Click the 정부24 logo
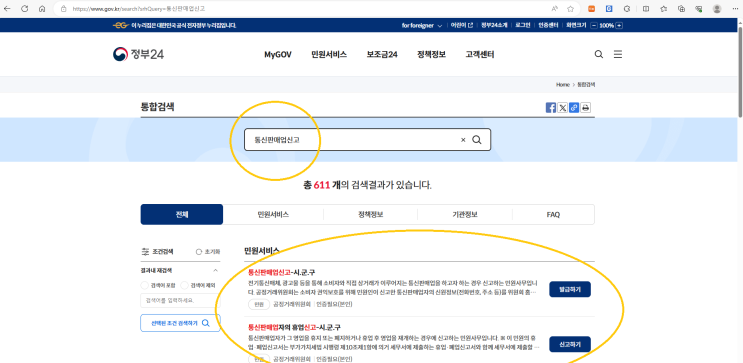743x363 pixels. [138, 54]
